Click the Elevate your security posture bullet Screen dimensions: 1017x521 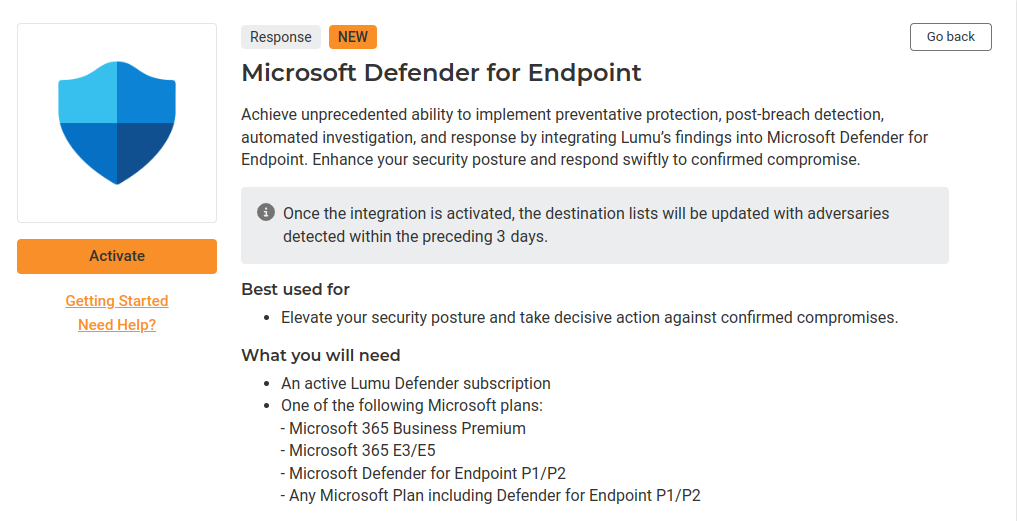click(x=589, y=318)
